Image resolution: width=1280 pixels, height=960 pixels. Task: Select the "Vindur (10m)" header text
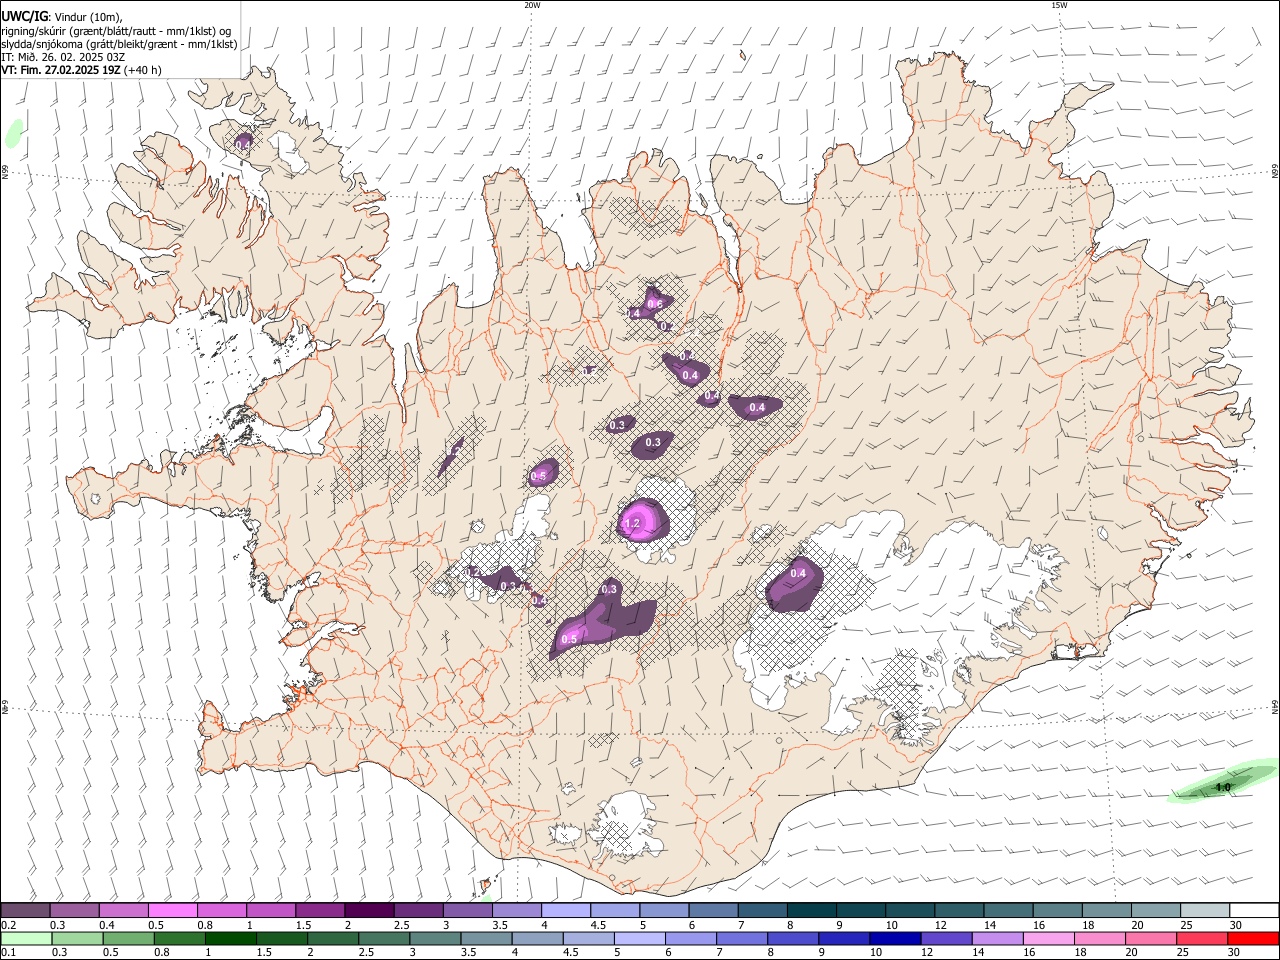coord(90,17)
